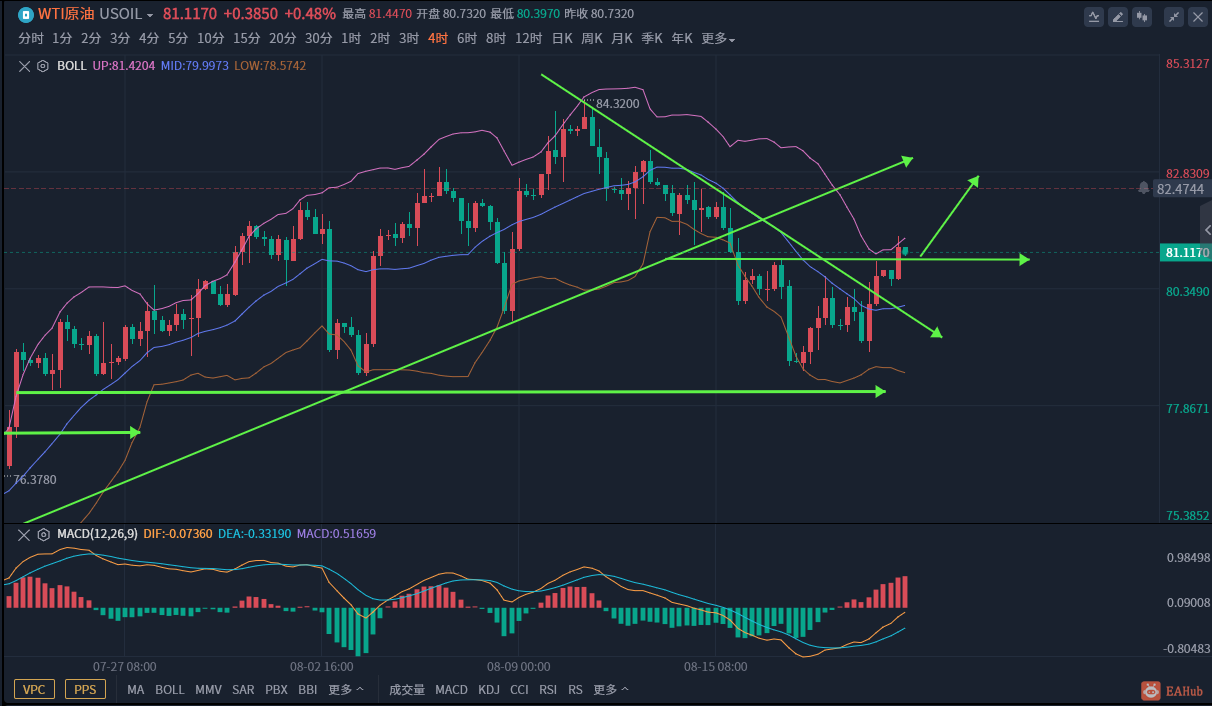The height and width of the screenshot is (706, 1212).
Task: Switch to the 15分 timeframe
Action: (247, 39)
